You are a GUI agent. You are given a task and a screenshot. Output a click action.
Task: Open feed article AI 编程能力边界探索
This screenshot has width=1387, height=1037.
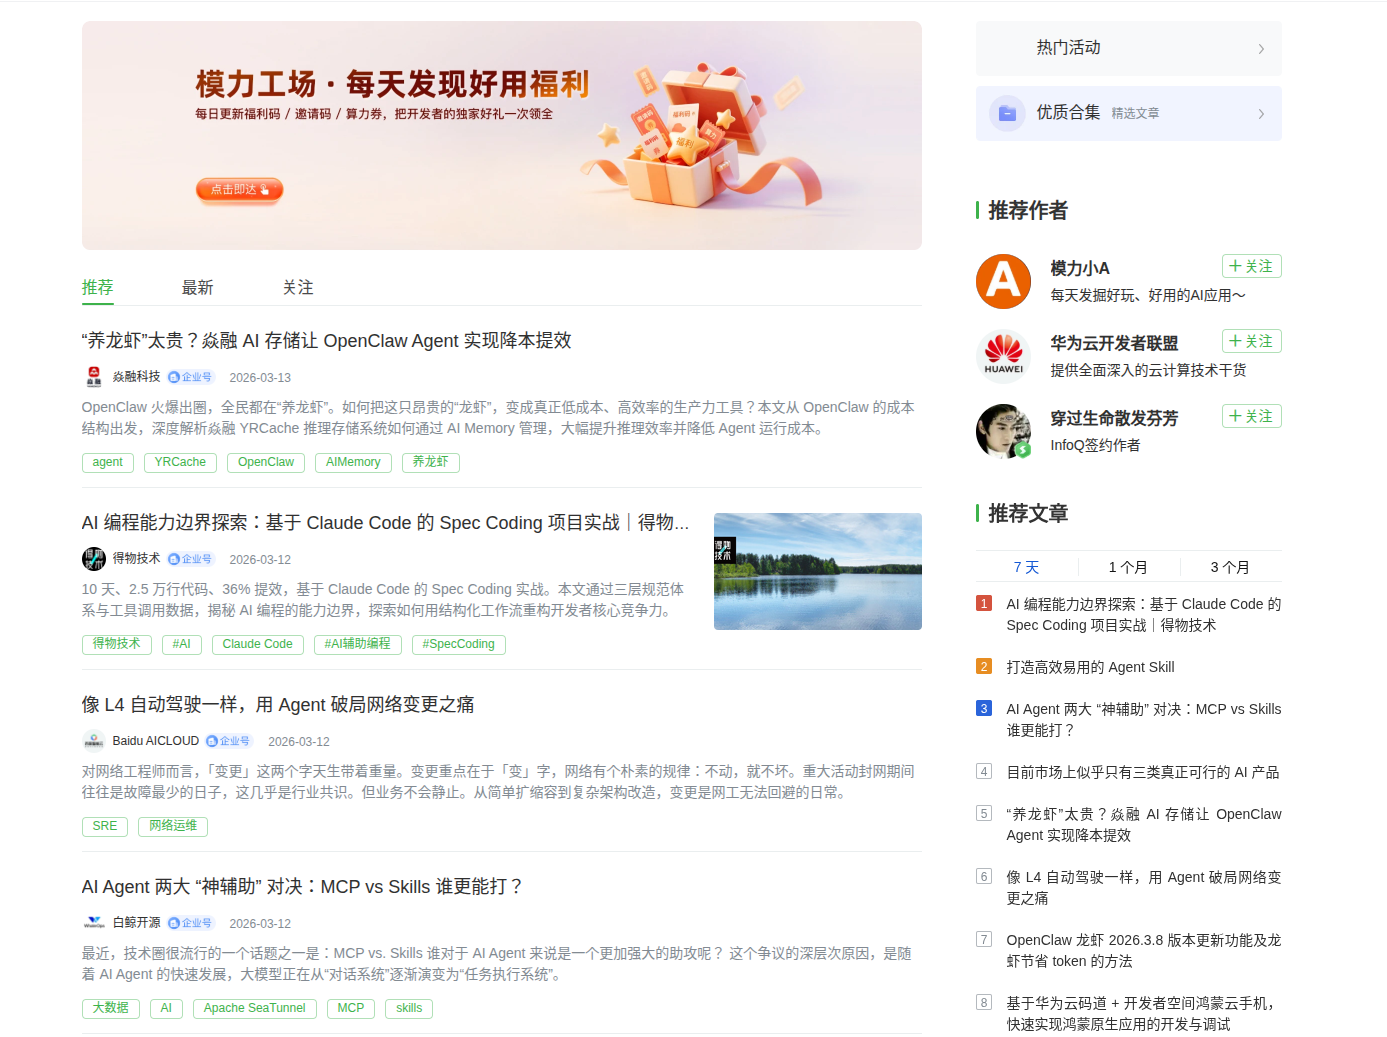[x=385, y=523]
